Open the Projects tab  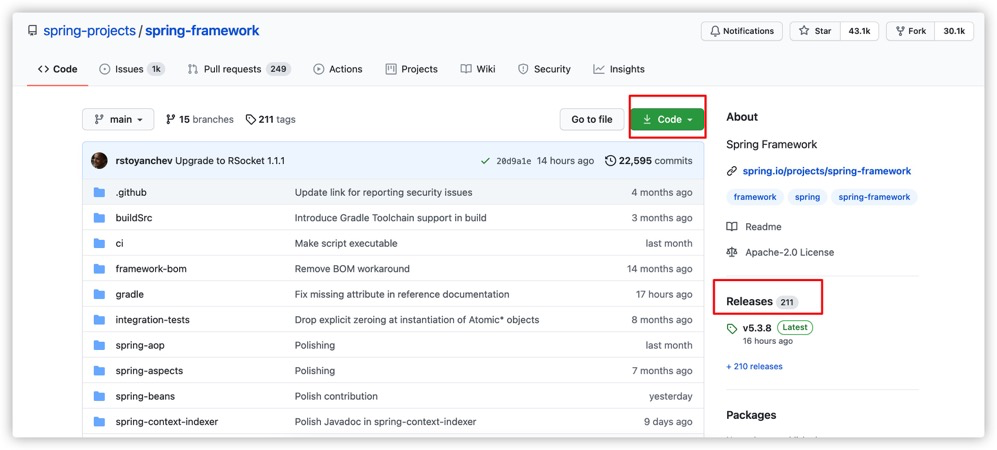[411, 69]
